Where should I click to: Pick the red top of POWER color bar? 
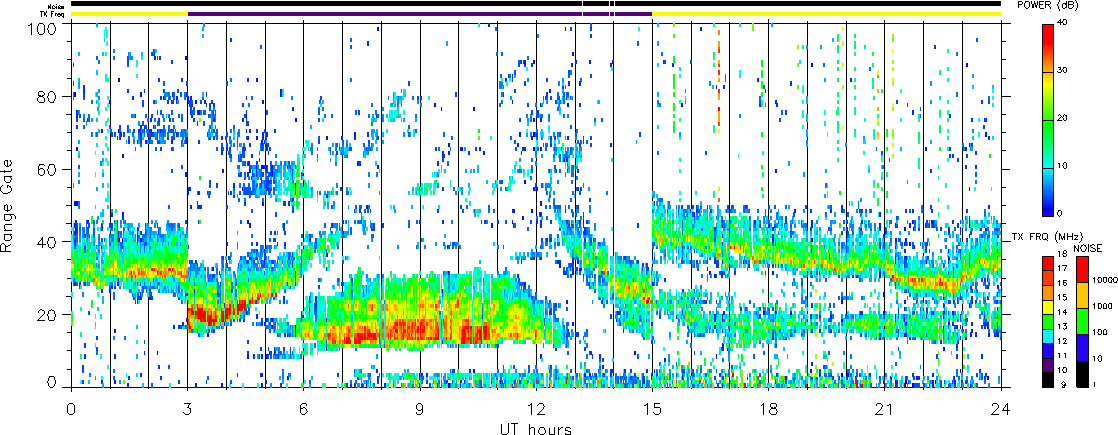[1047, 36]
